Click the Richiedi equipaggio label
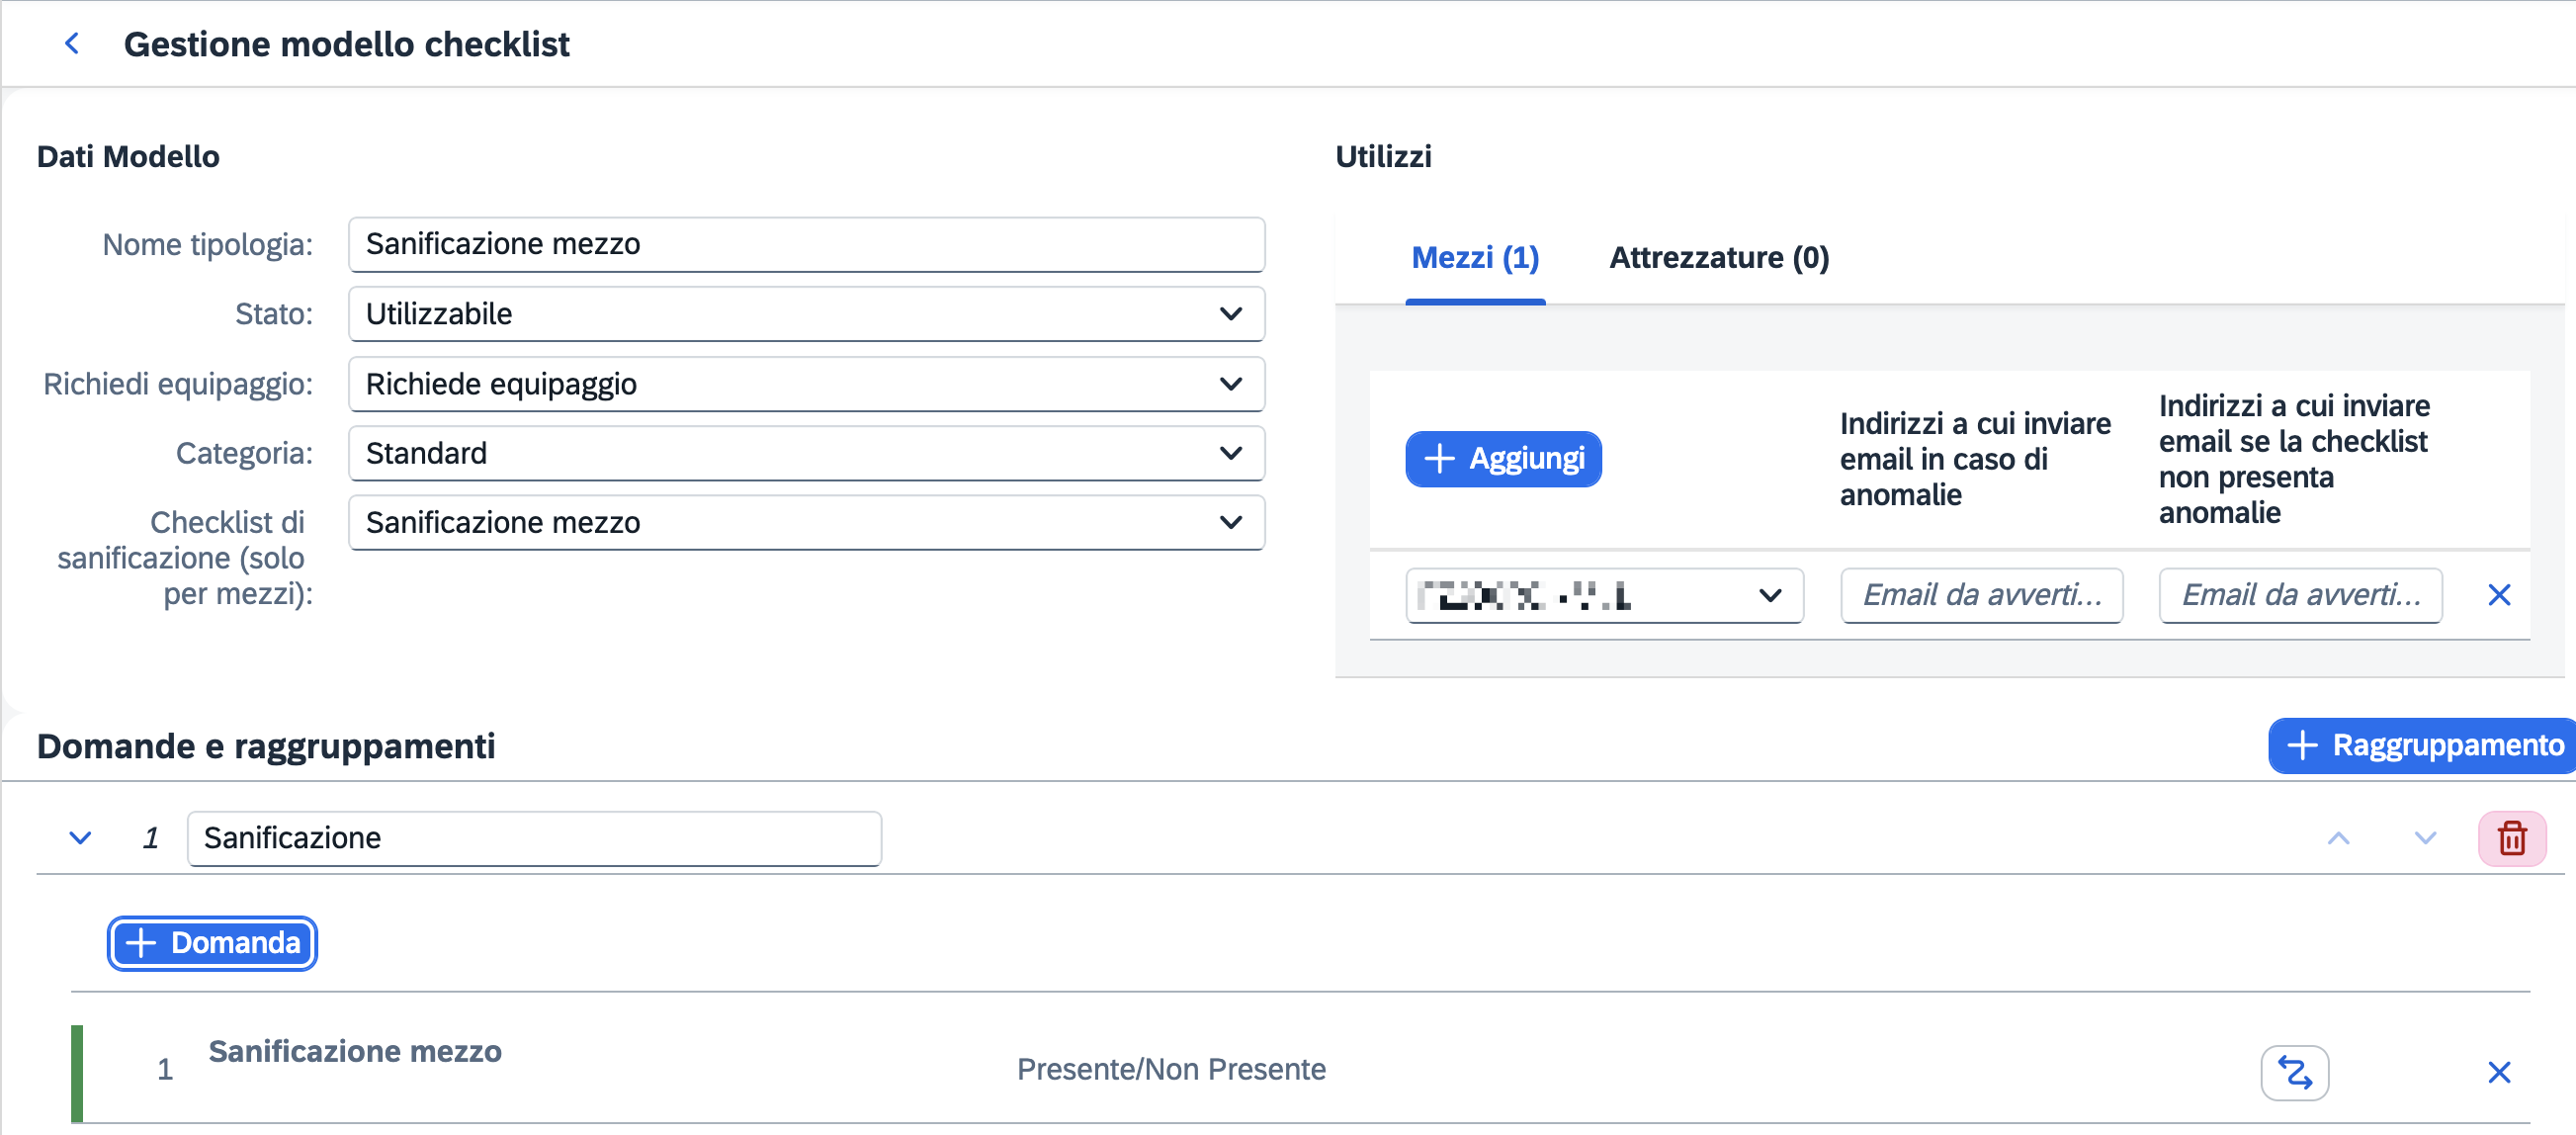The width and height of the screenshot is (2576, 1135). [178, 384]
